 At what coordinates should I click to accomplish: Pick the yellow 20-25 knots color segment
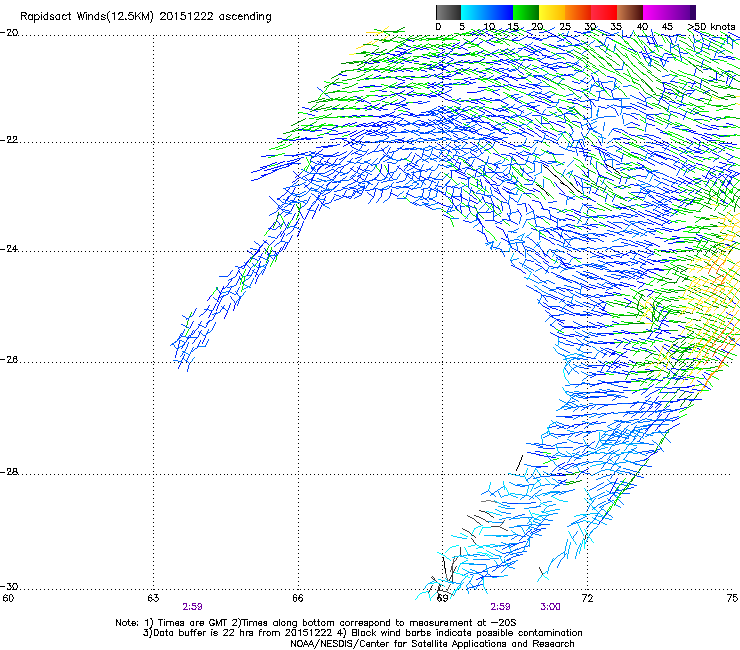pos(552,12)
